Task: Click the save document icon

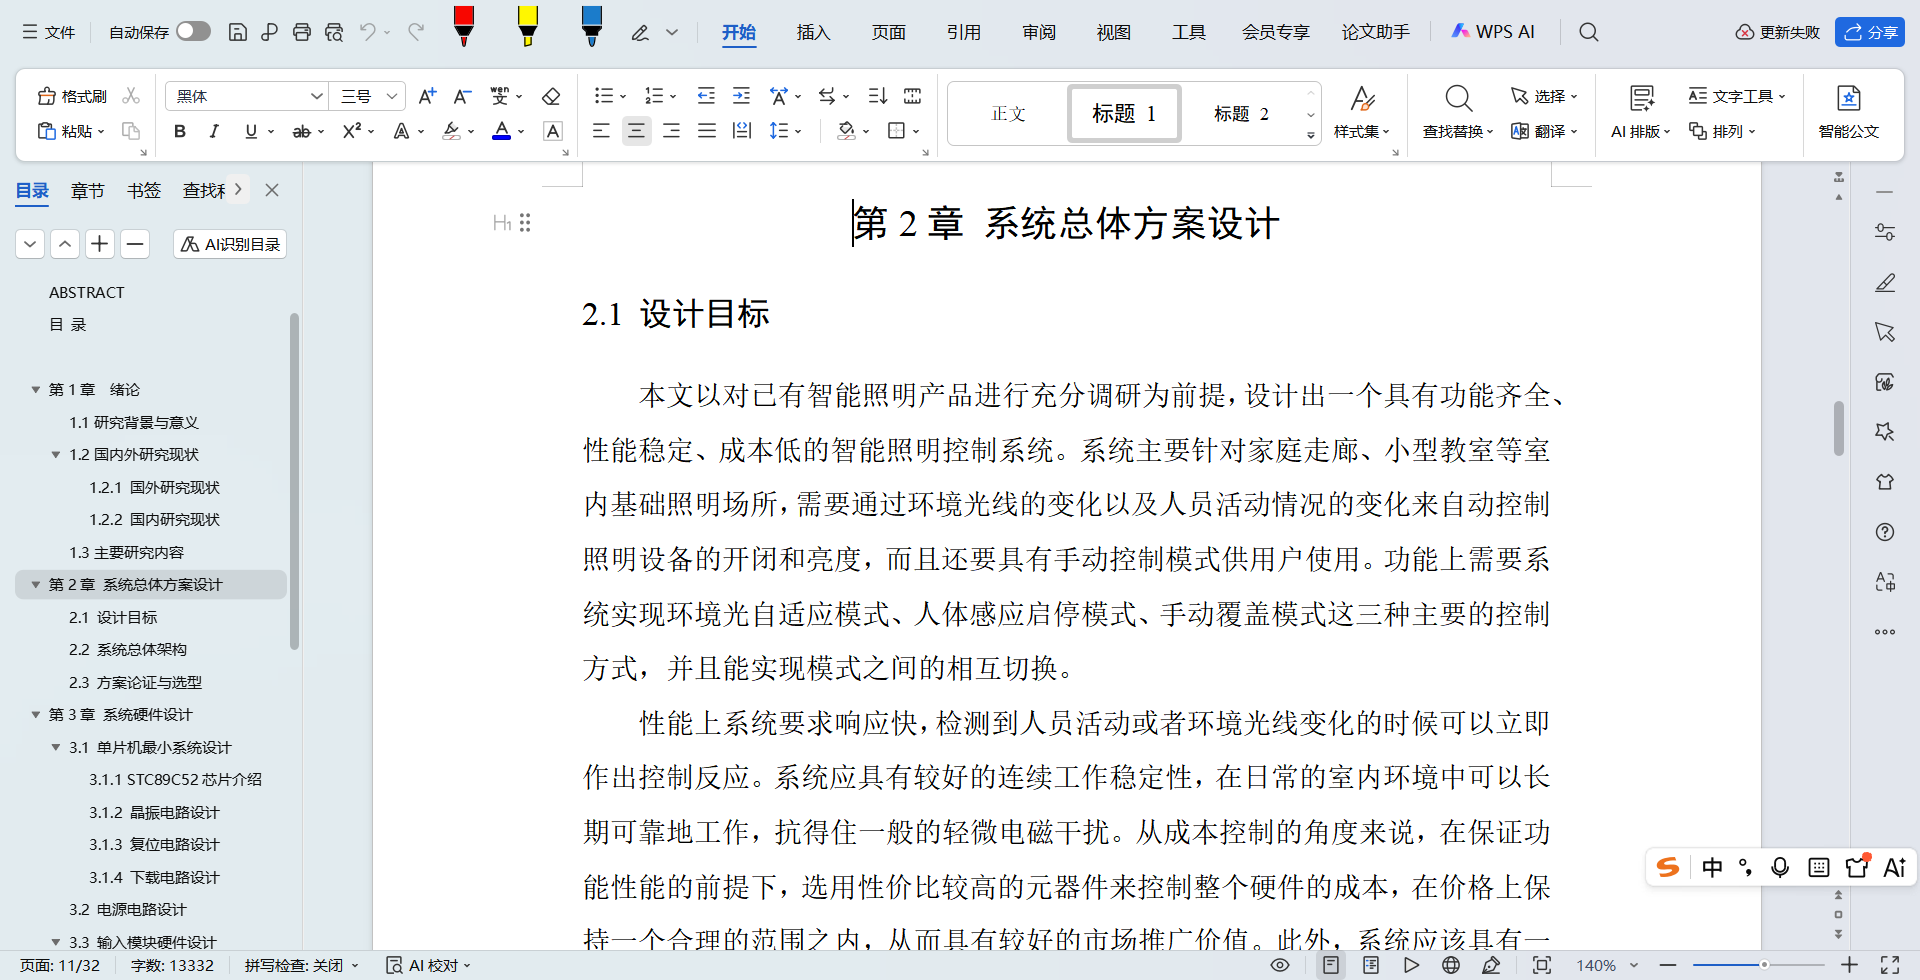Action: [238, 32]
